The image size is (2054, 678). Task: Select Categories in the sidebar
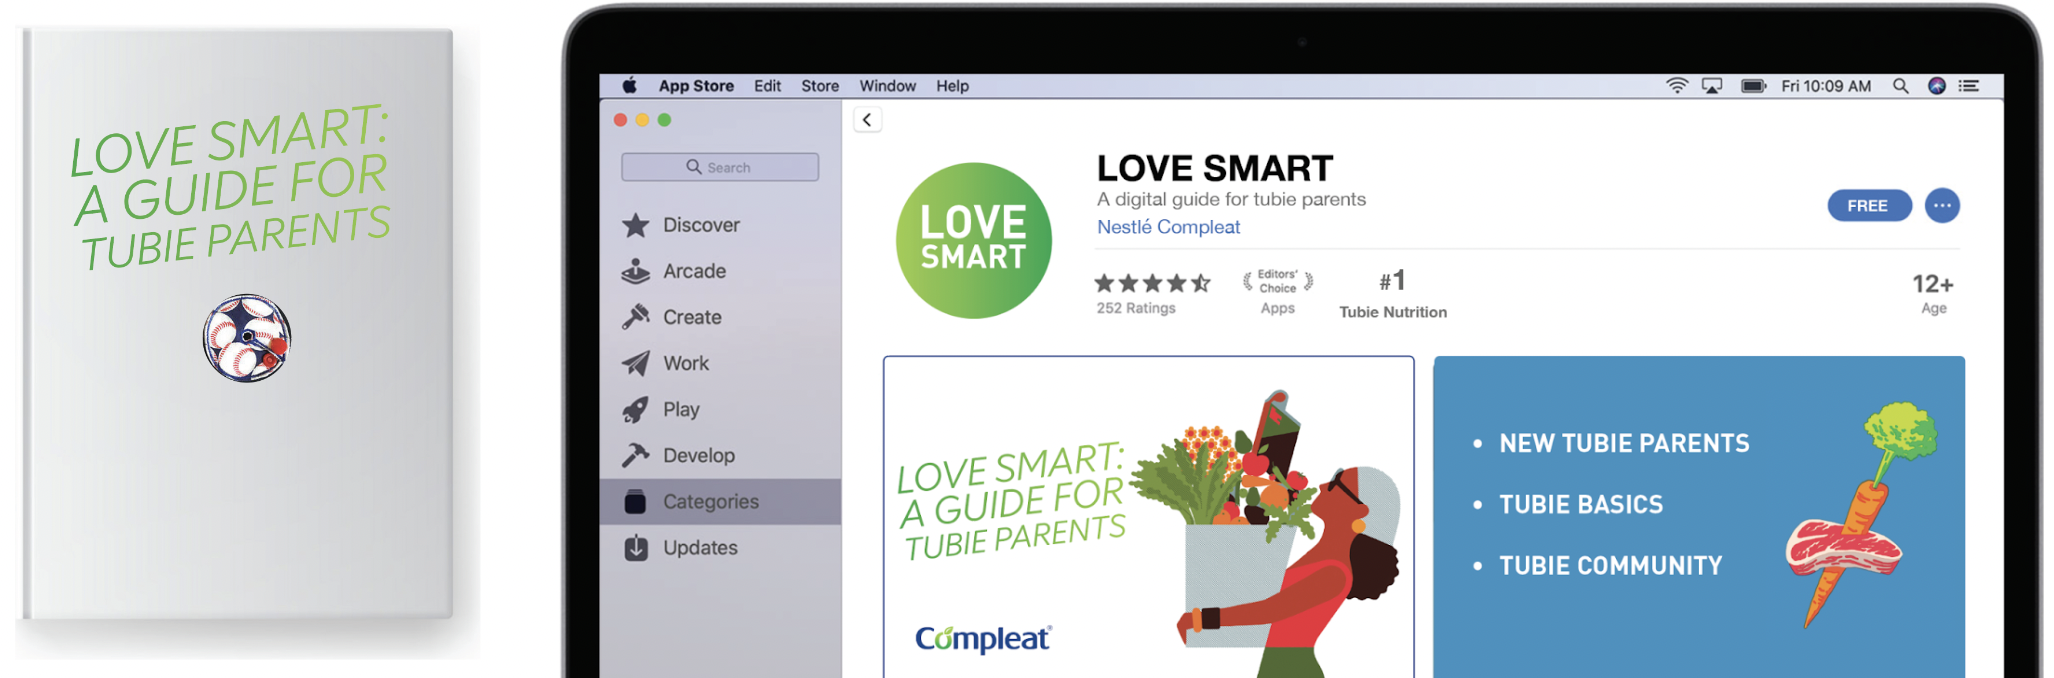720,501
